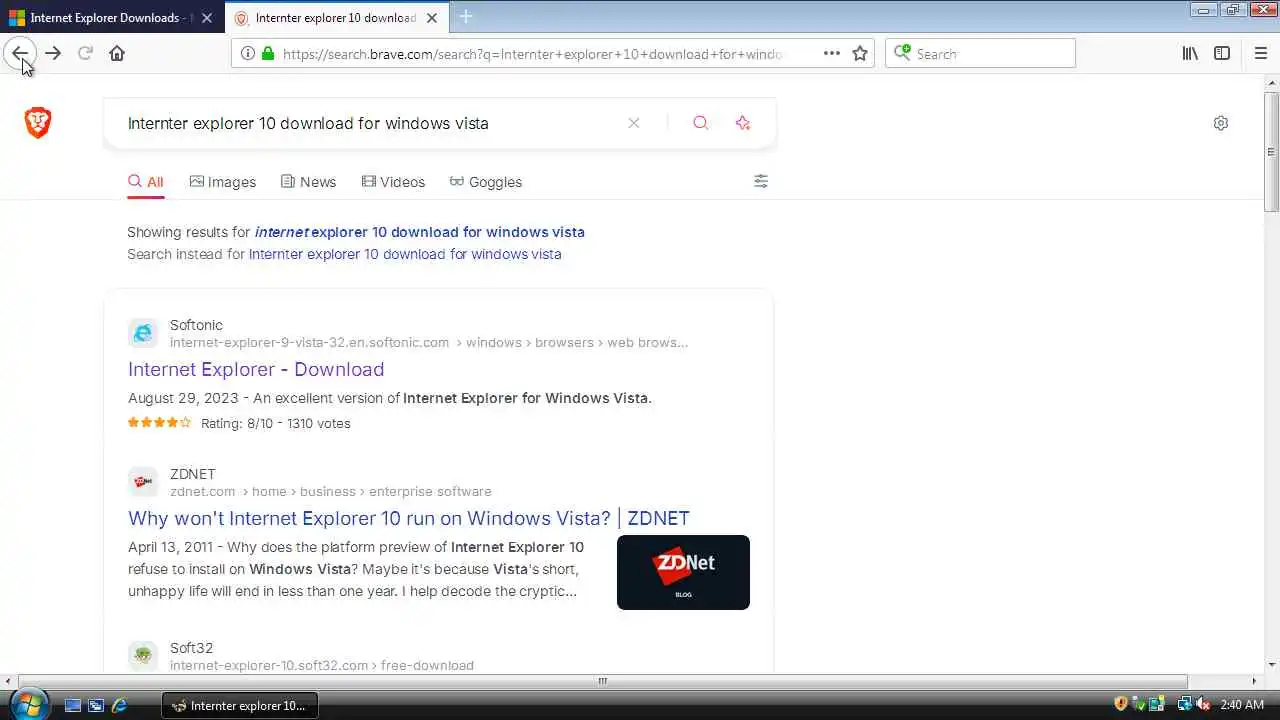
Task: Switch to Internet Explorer Downloads tab
Action: click(112, 18)
